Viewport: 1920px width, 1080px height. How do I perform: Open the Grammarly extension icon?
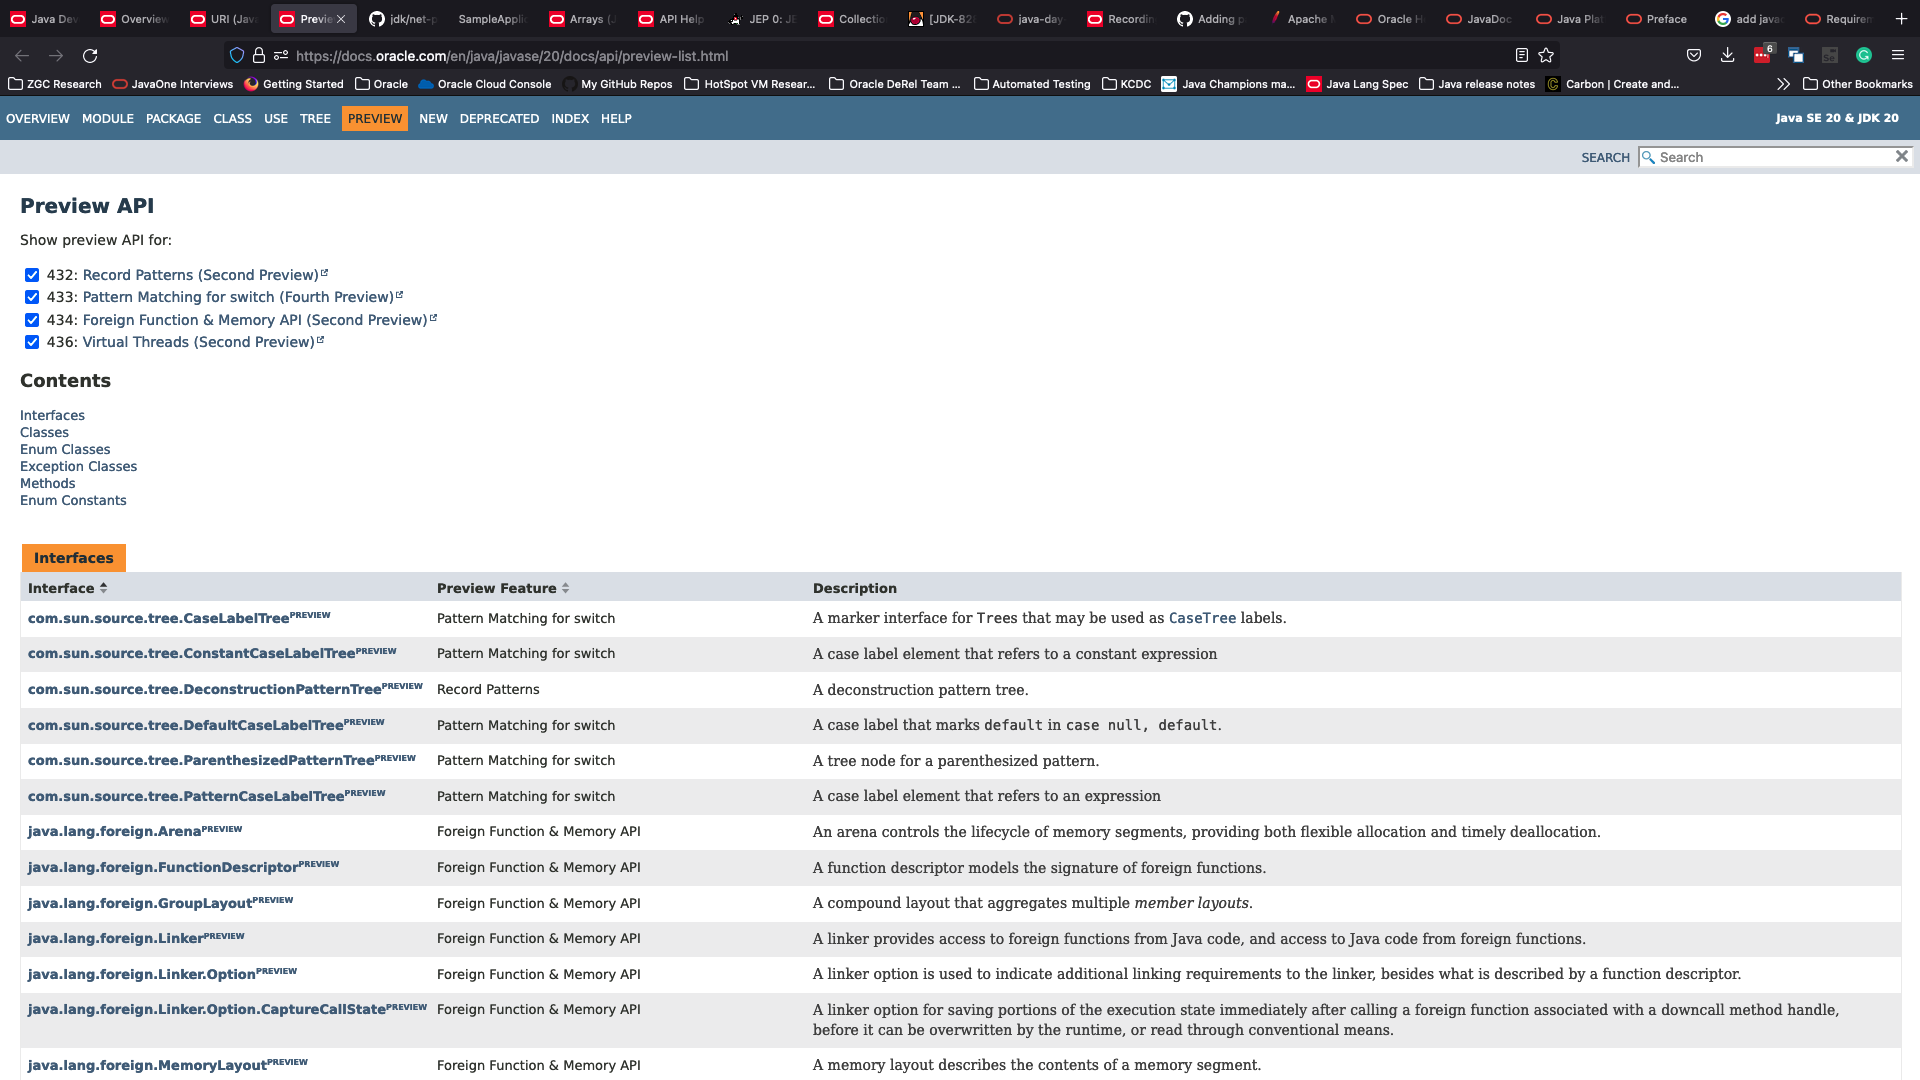(x=1863, y=56)
